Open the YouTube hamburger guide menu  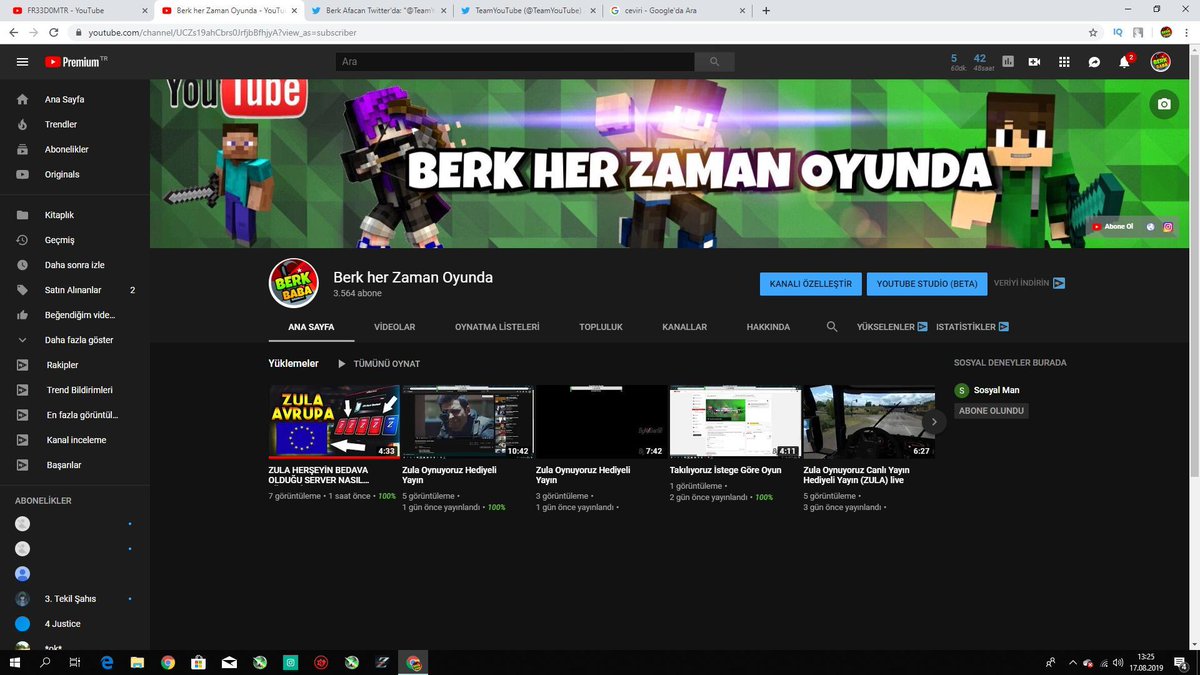click(x=22, y=62)
